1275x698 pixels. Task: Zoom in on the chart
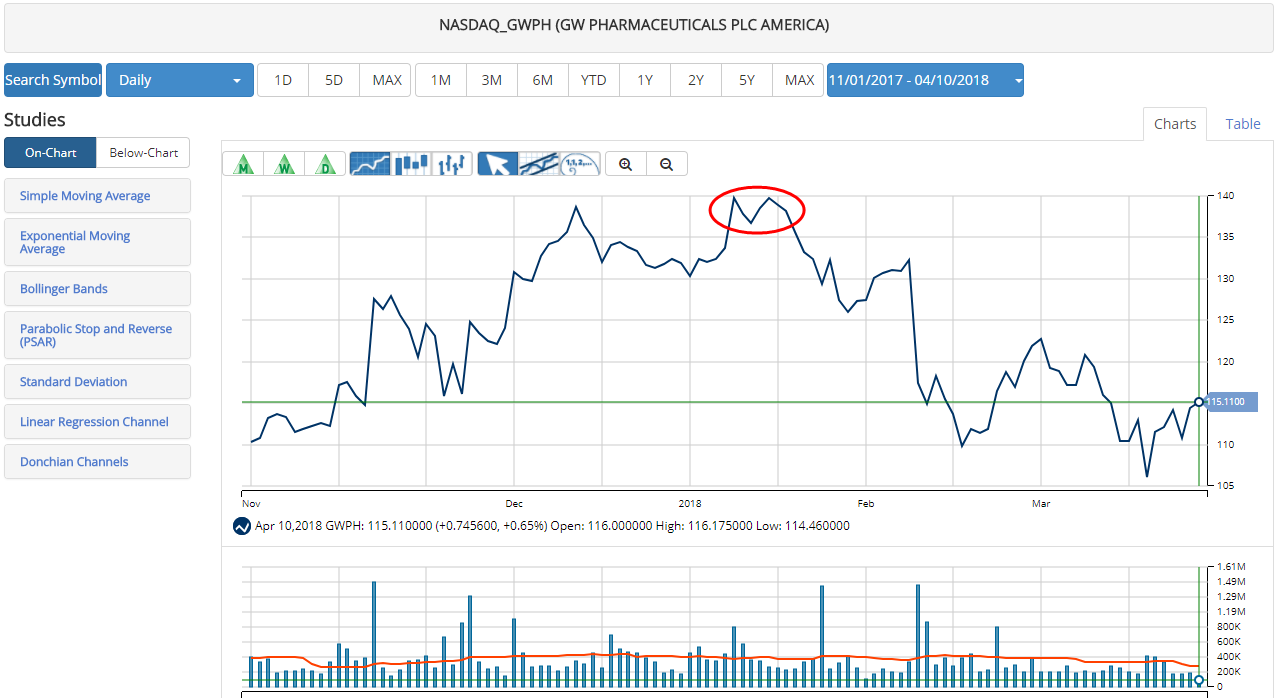626,164
